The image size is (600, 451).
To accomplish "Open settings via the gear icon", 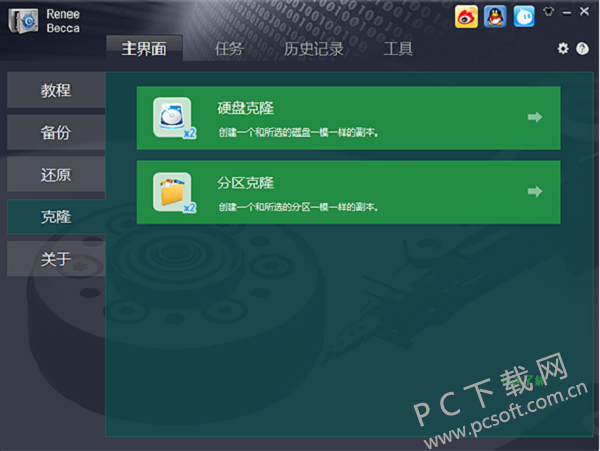I will click(563, 49).
